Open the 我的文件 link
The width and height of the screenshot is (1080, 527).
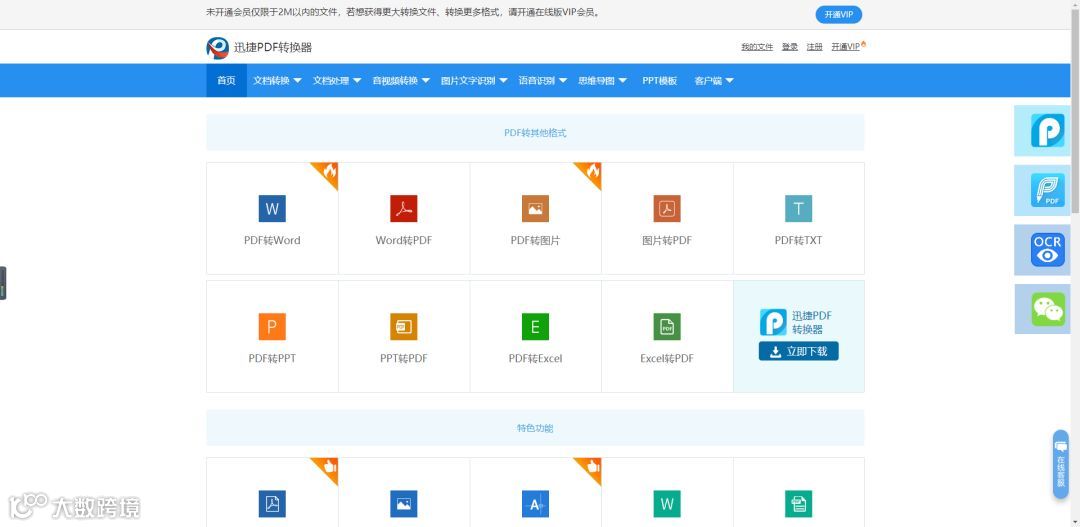757,47
